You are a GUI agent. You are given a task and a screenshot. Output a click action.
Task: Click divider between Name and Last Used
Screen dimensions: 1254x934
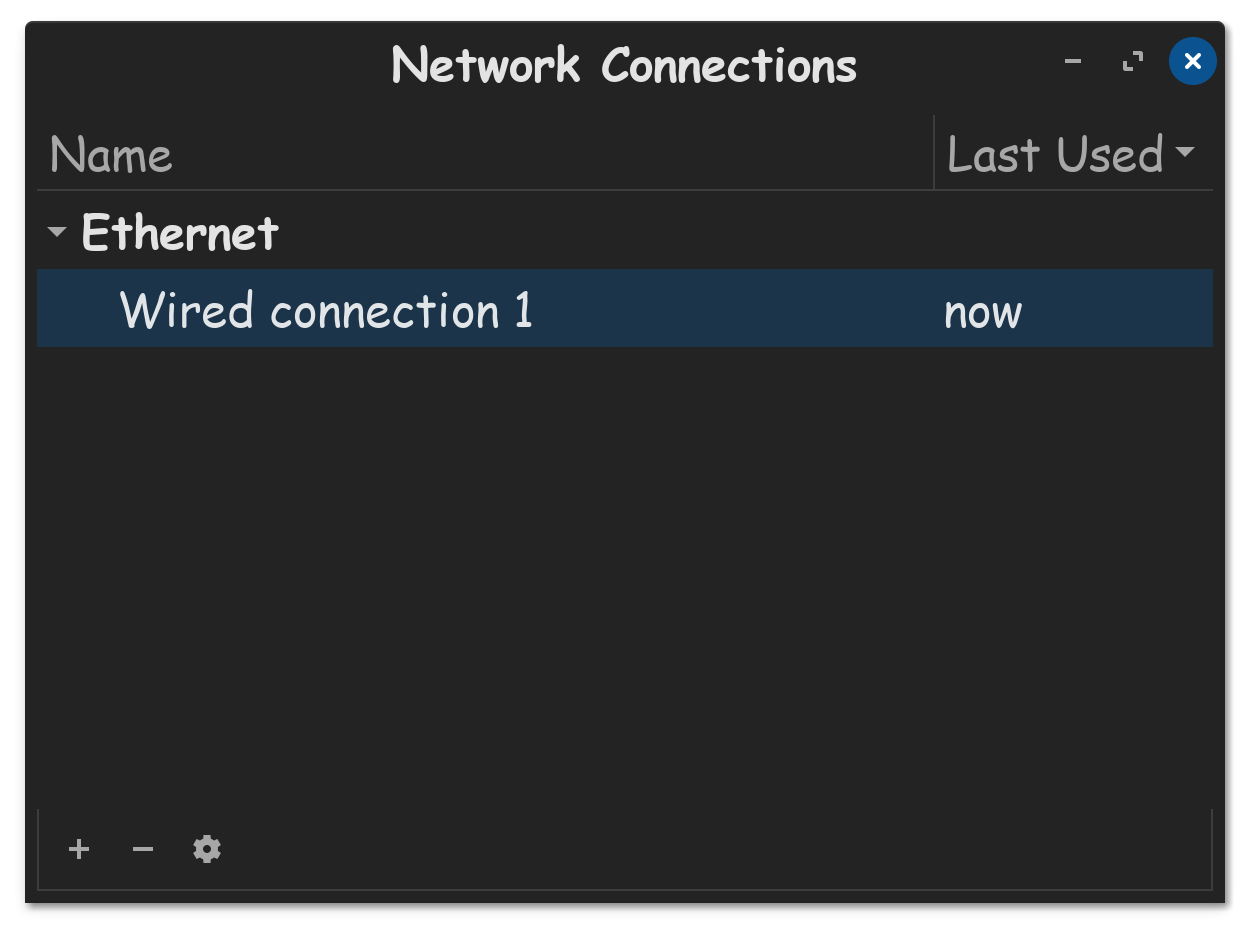934,153
